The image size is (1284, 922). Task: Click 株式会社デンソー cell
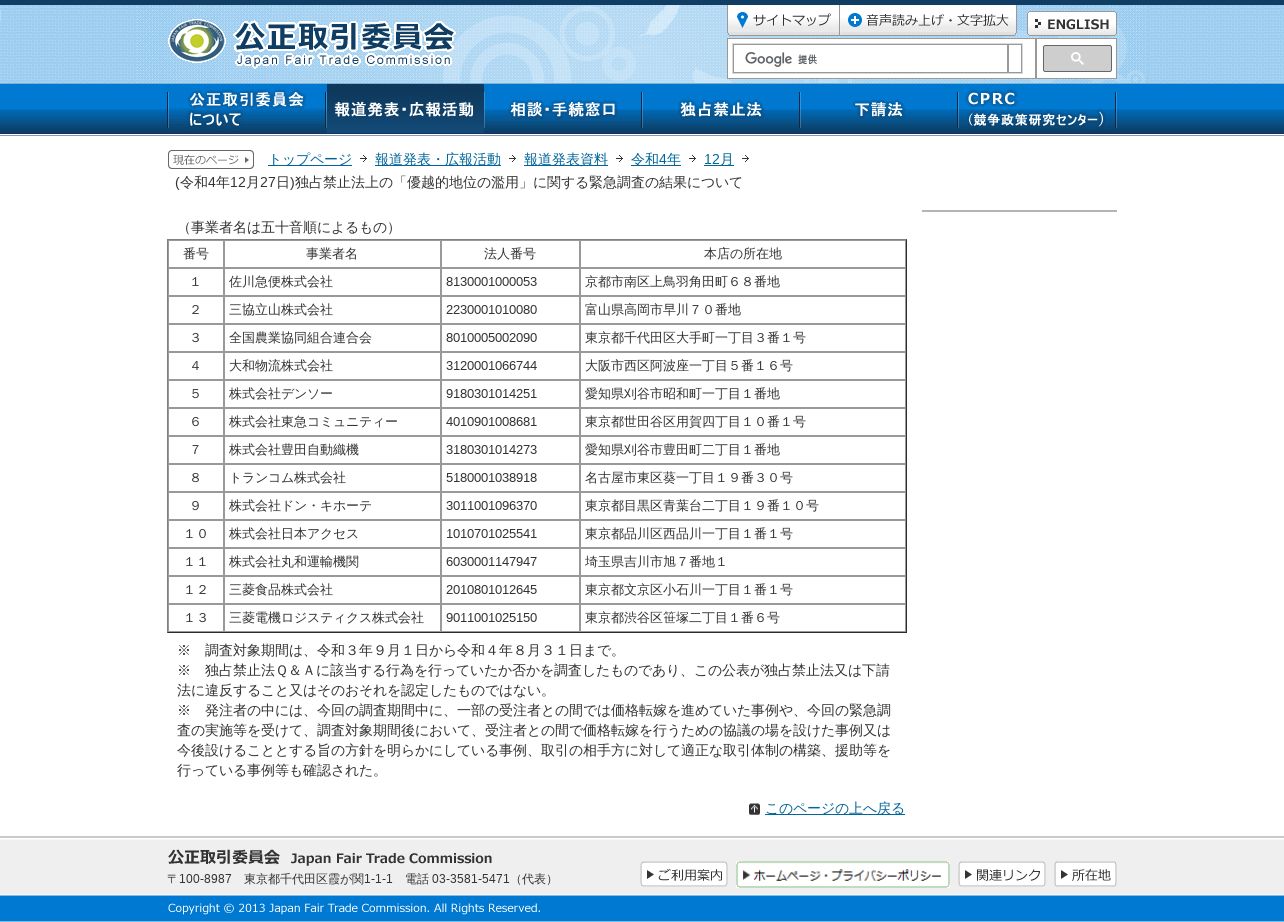point(332,394)
